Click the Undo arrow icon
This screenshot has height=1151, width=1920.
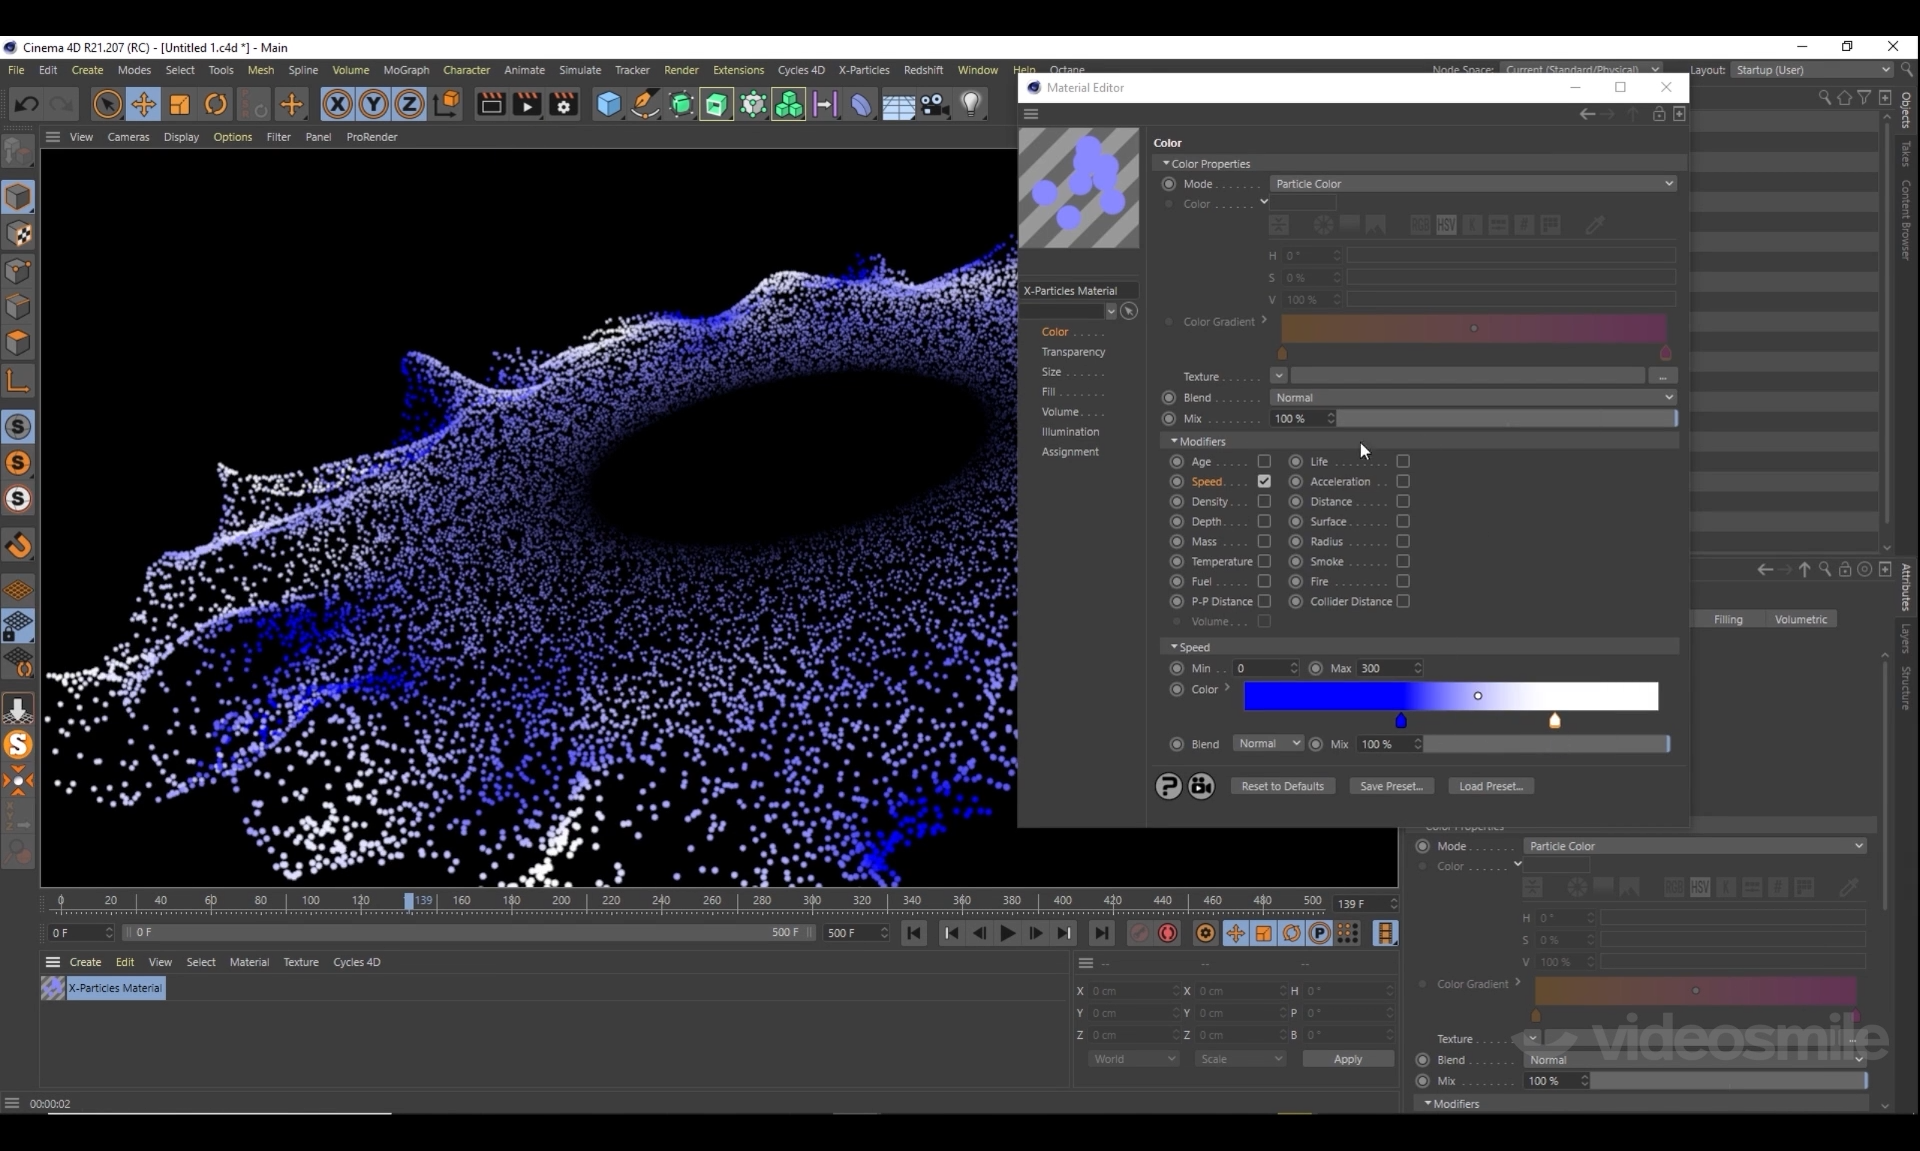[x=27, y=104]
